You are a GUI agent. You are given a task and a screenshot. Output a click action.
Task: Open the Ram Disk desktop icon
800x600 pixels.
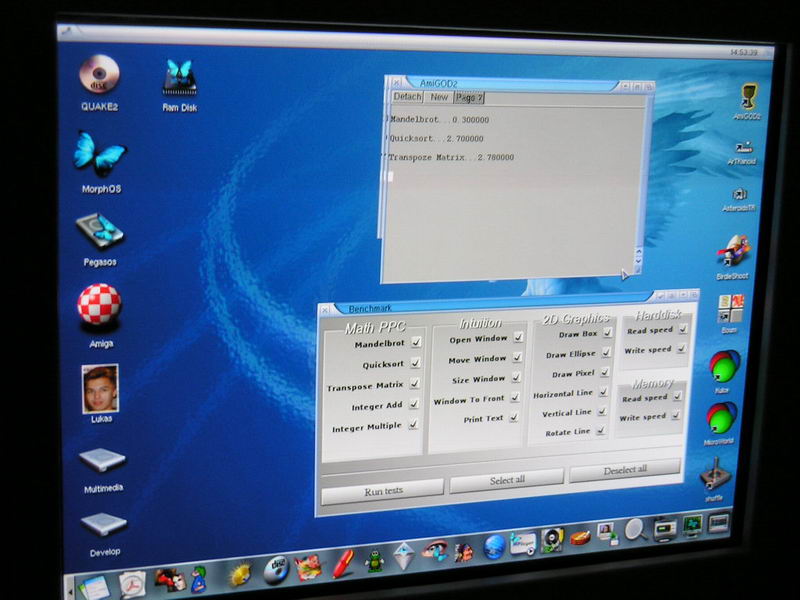[179, 78]
